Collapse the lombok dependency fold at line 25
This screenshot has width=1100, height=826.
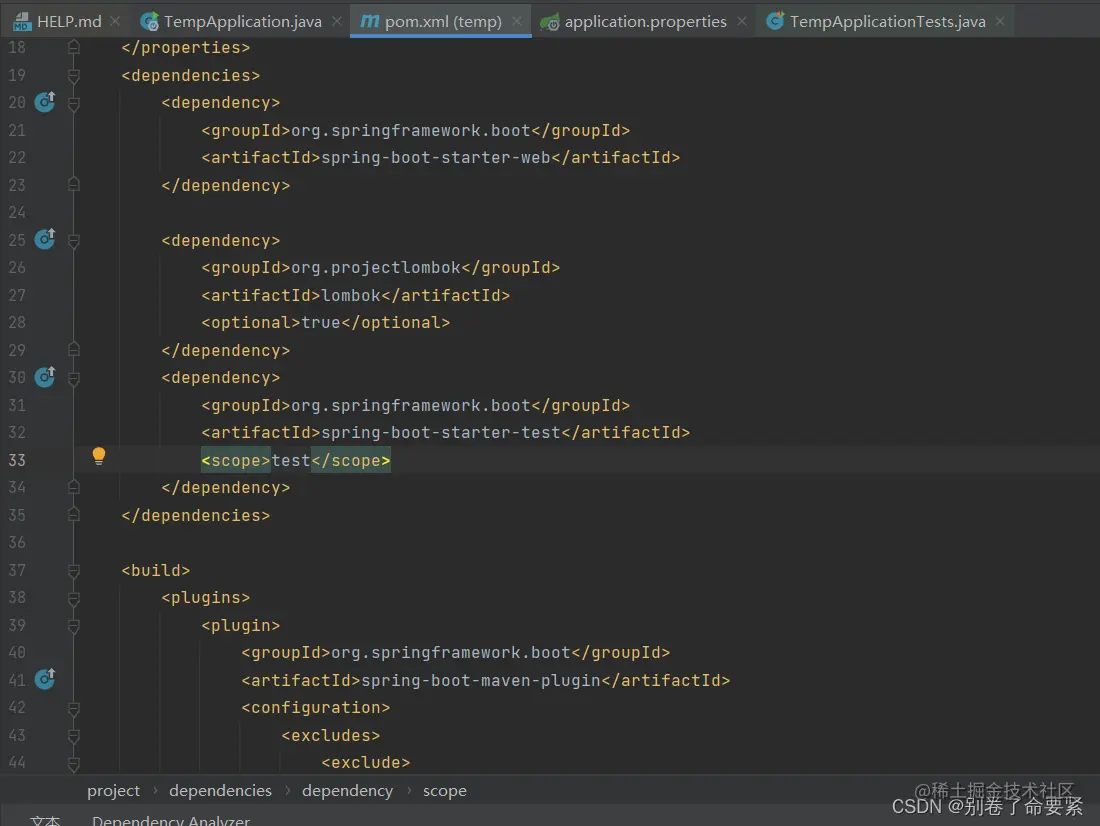[74, 241]
